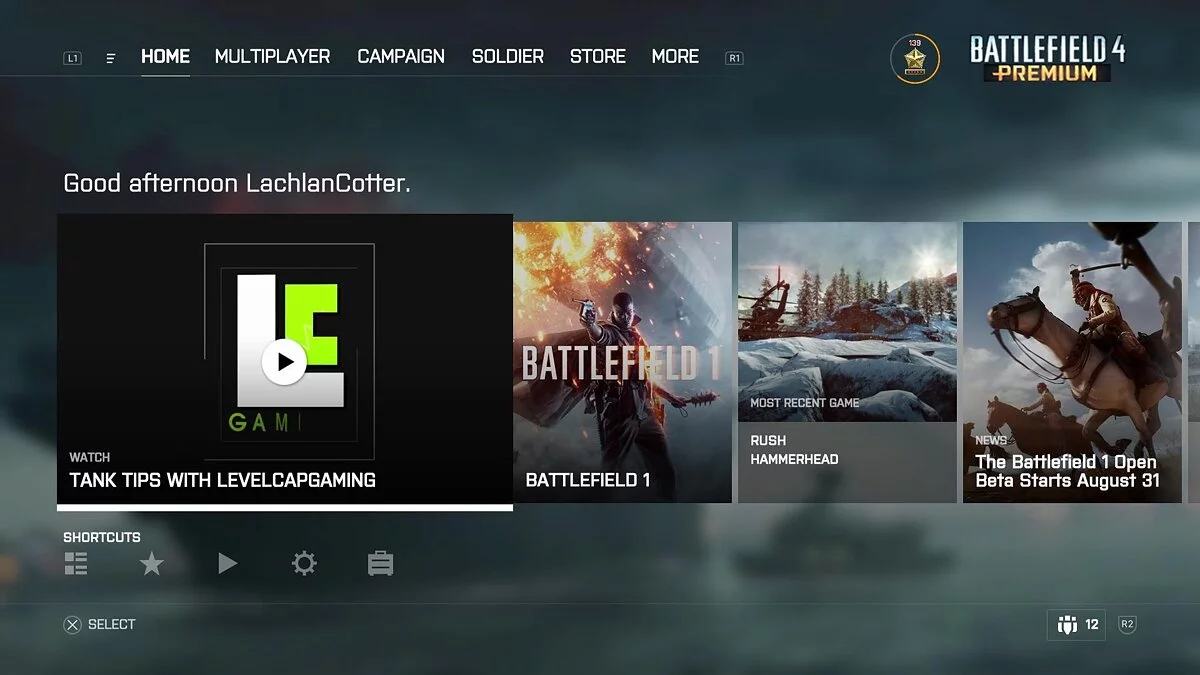
Task: Click the Battlefield 4 Premium logo
Action: (x=1047, y=59)
